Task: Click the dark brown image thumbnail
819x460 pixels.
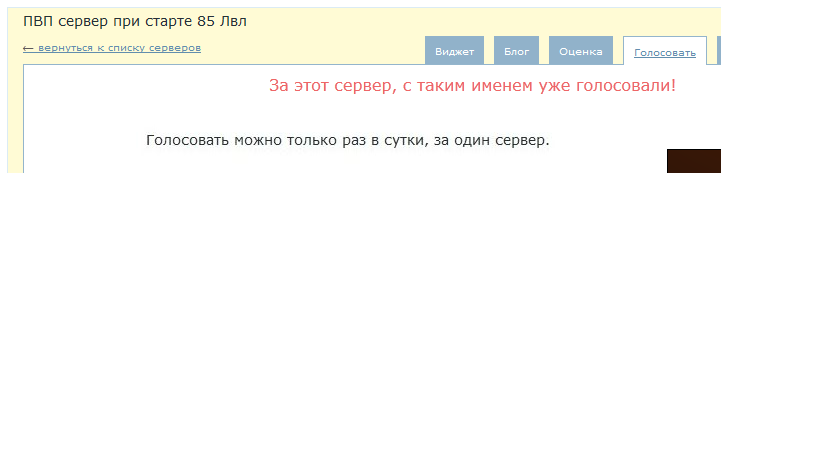Action: coord(694,160)
